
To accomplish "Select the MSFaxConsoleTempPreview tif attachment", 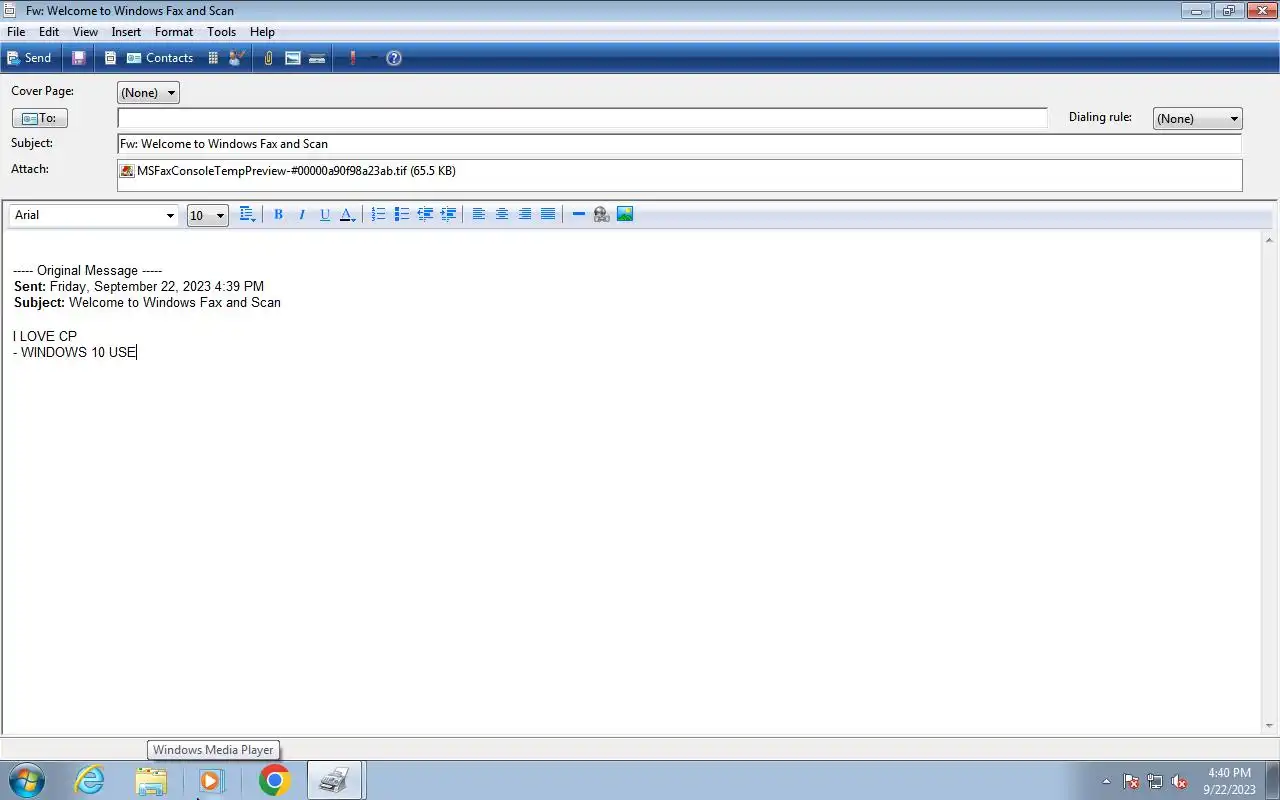I will pyautogui.click(x=288, y=171).
